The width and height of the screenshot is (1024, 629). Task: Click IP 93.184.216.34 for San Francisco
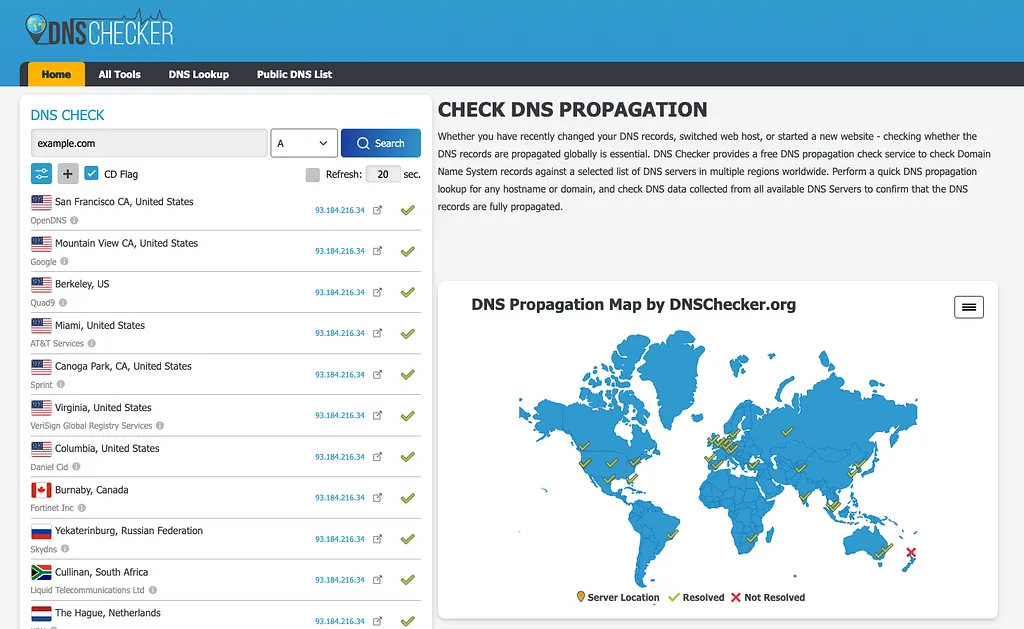click(340, 210)
